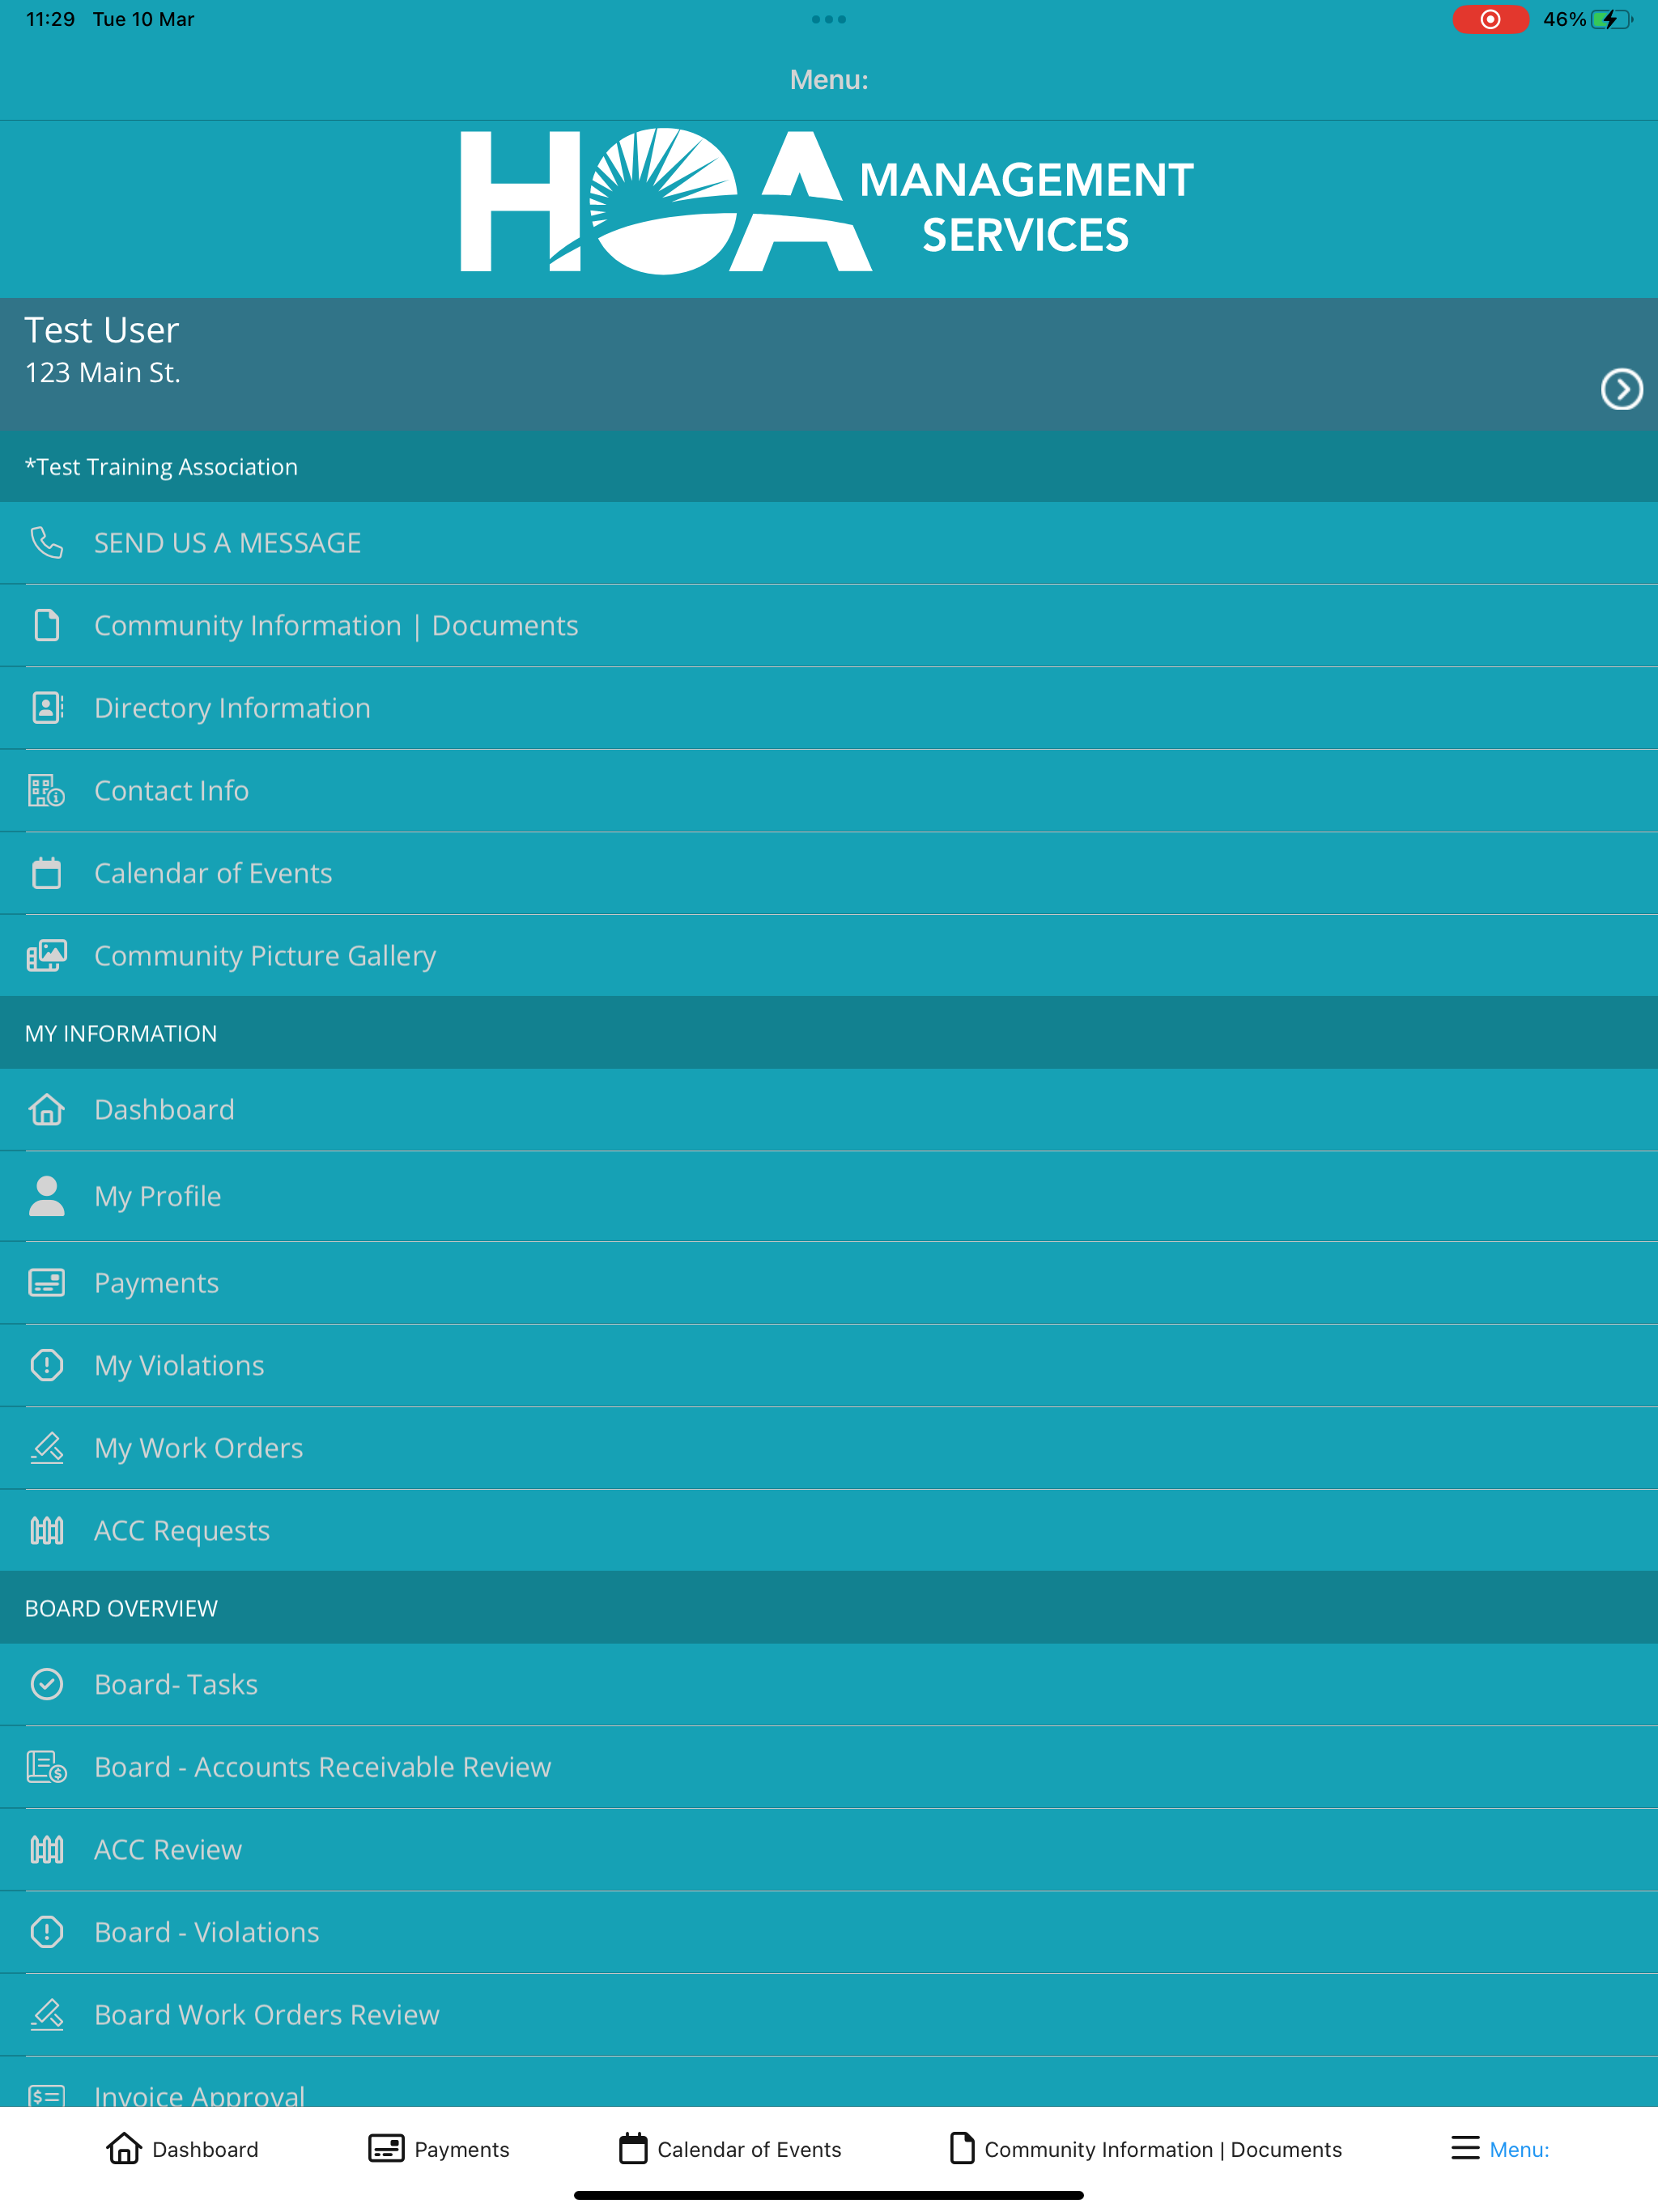1658x2212 pixels.
Task: Go to Dashboard under My Information
Action: [x=829, y=1109]
